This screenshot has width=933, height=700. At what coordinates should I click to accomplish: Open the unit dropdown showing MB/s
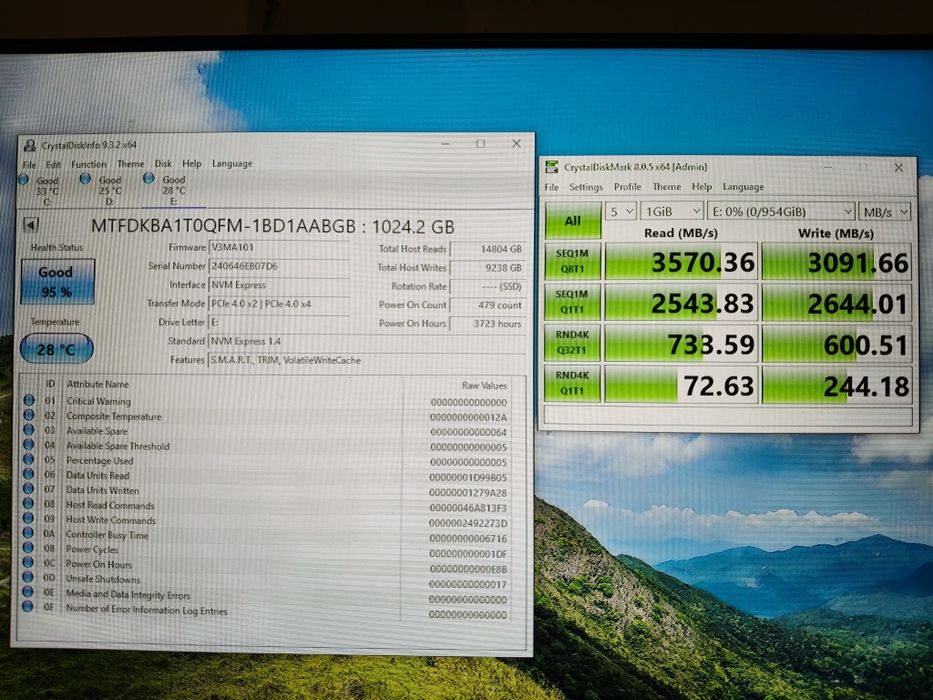tap(885, 212)
